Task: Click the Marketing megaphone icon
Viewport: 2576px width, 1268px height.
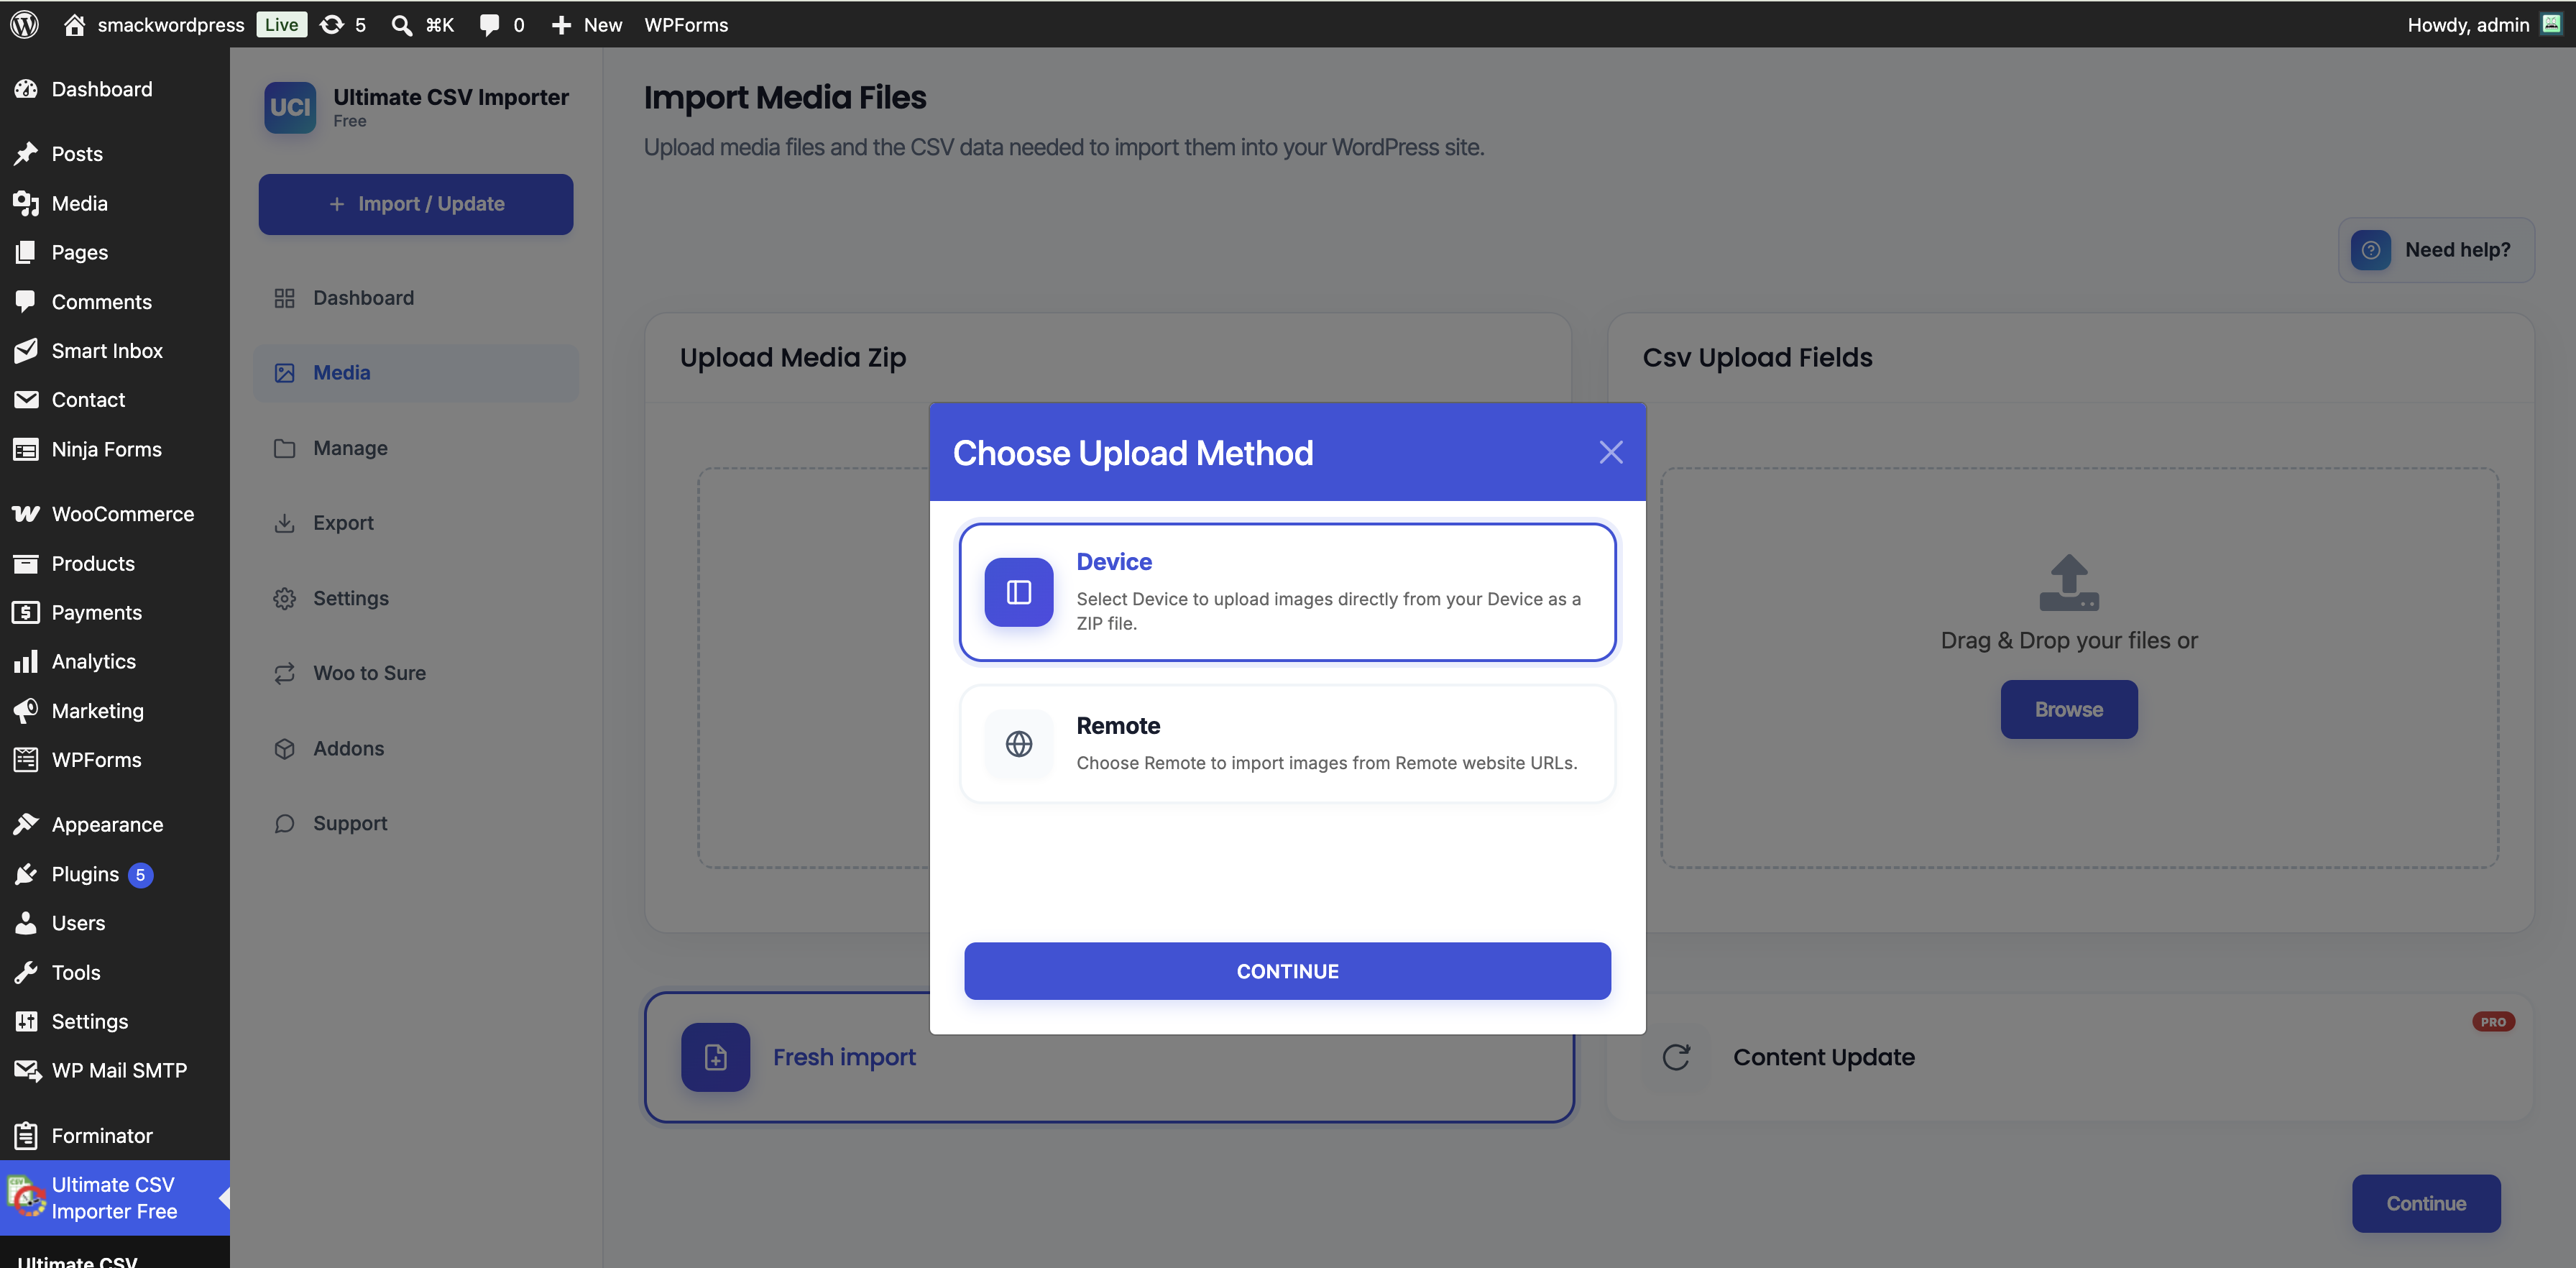Action: tap(26, 710)
